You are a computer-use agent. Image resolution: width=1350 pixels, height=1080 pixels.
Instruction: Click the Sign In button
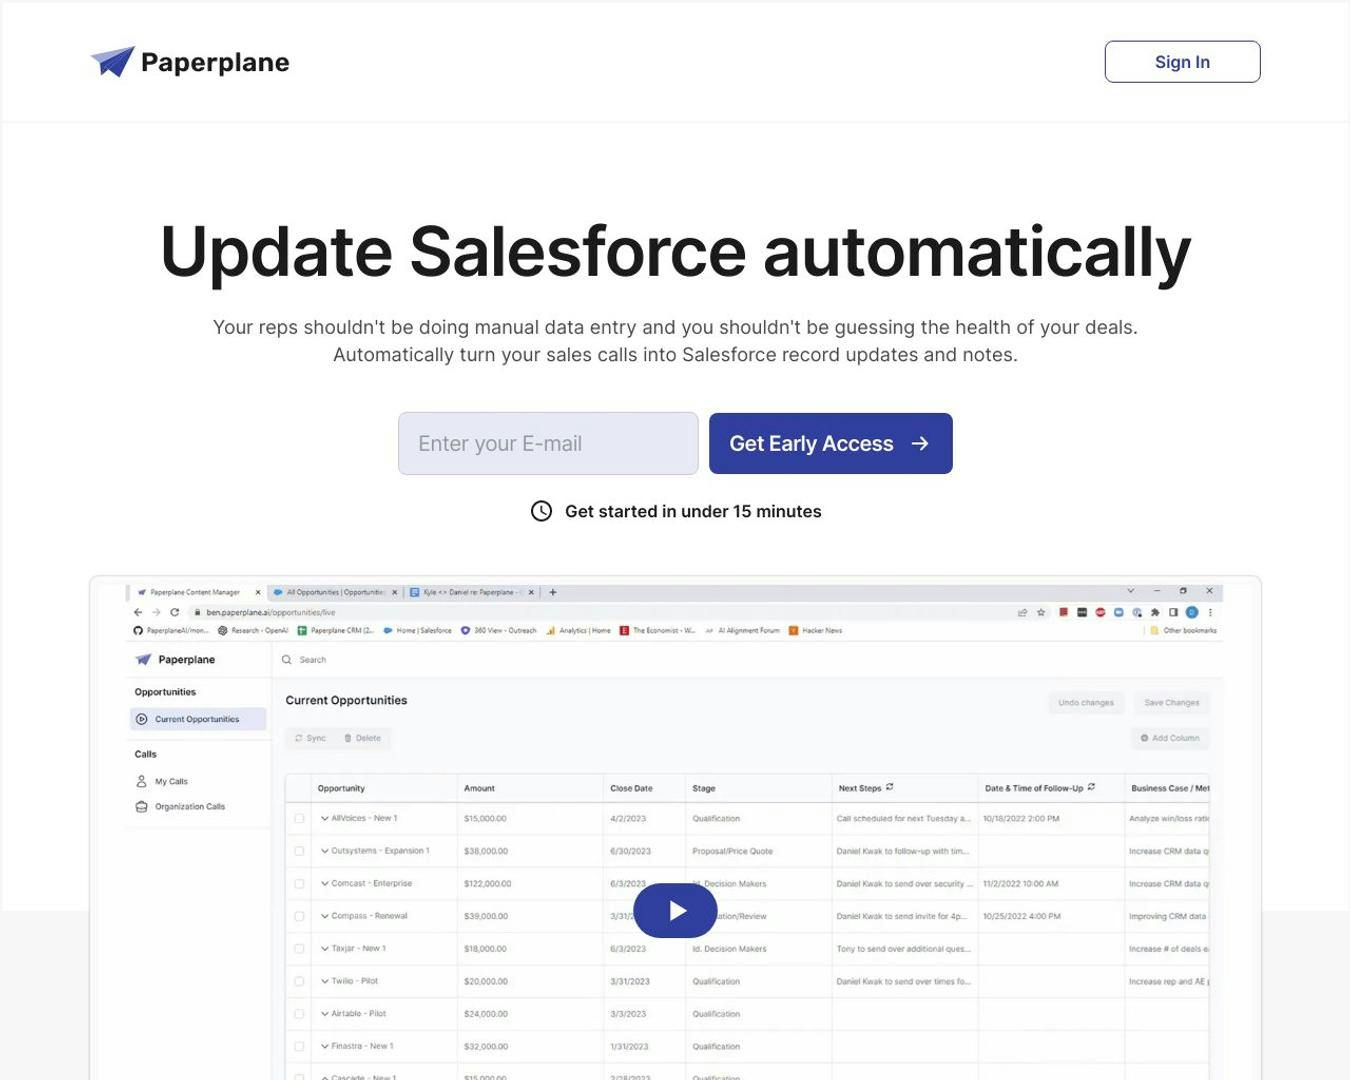point(1182,62)
